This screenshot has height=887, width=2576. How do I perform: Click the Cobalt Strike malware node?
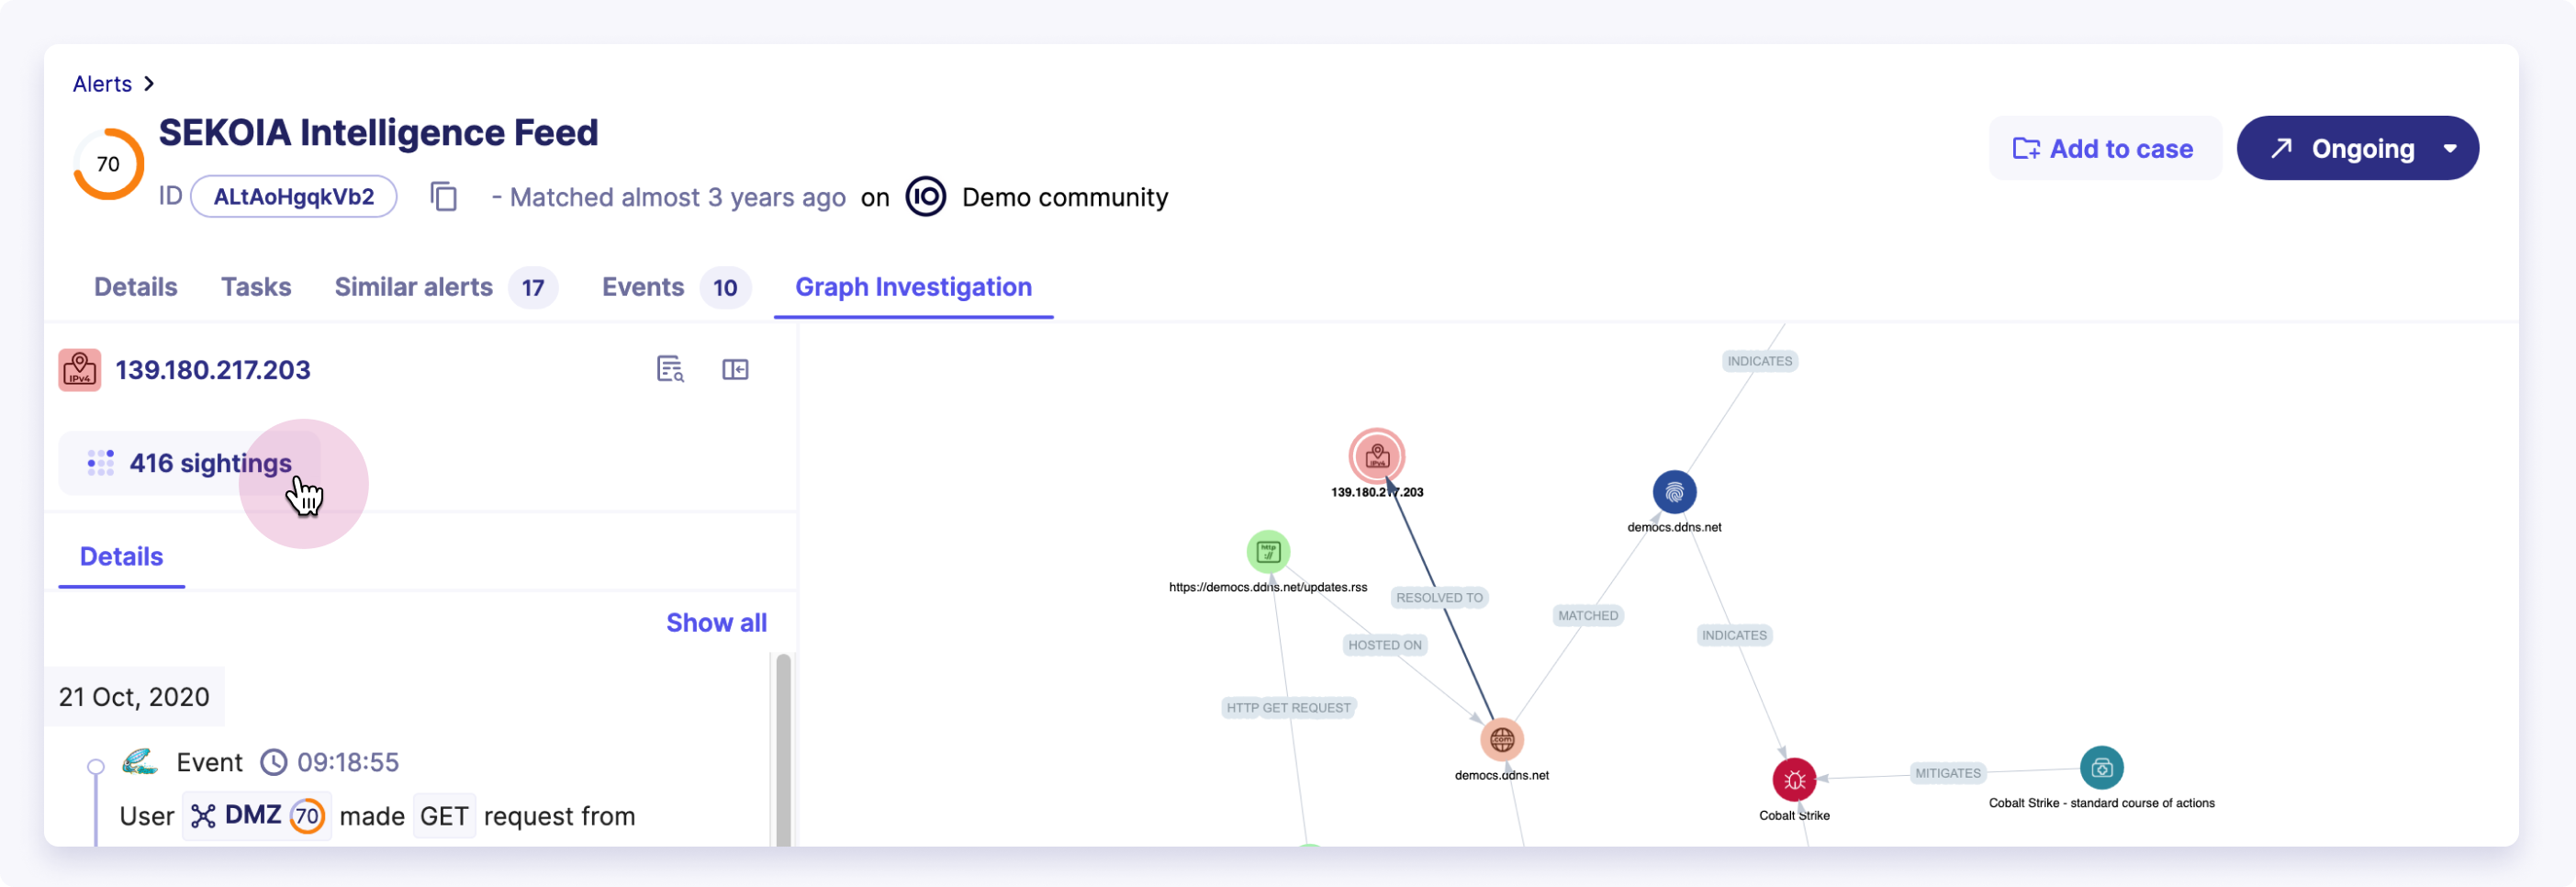coord(1796,779)
